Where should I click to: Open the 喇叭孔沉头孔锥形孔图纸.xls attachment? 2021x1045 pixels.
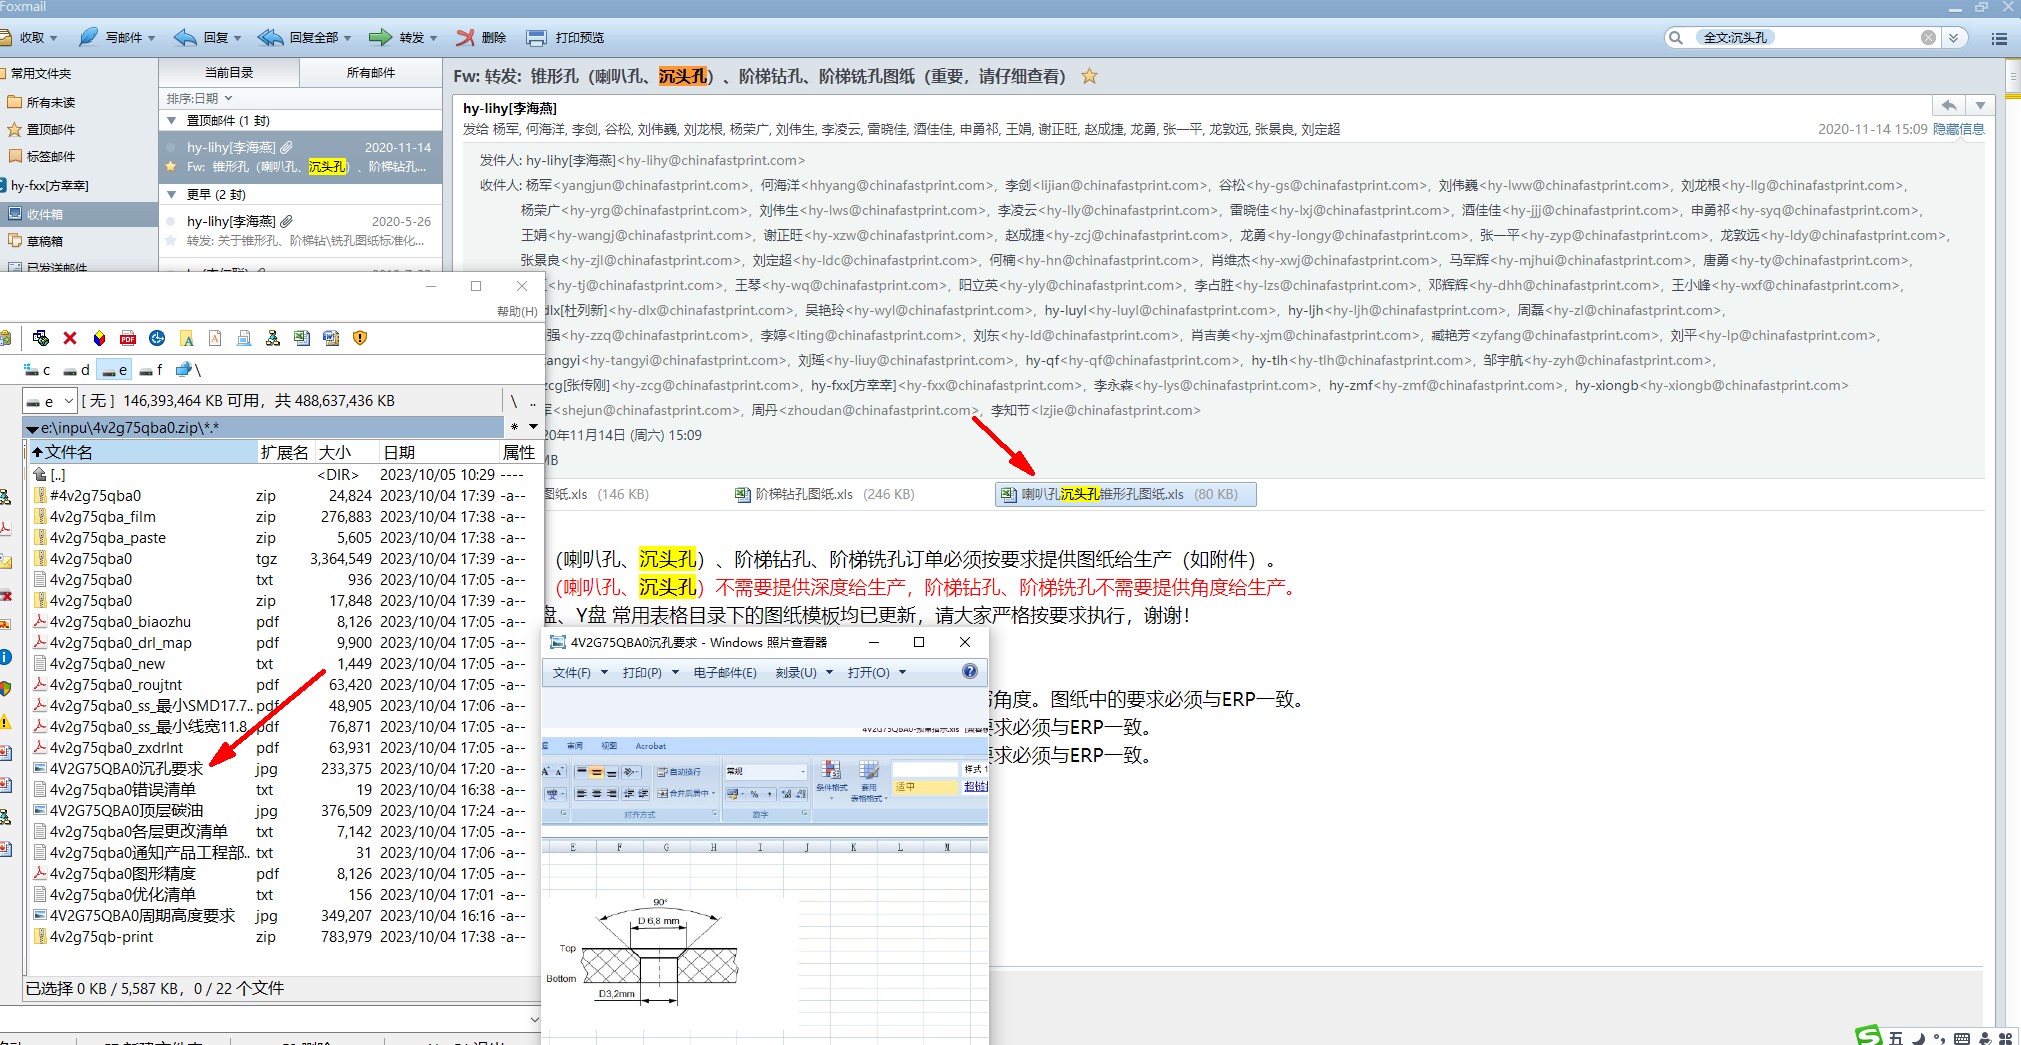1125,494
